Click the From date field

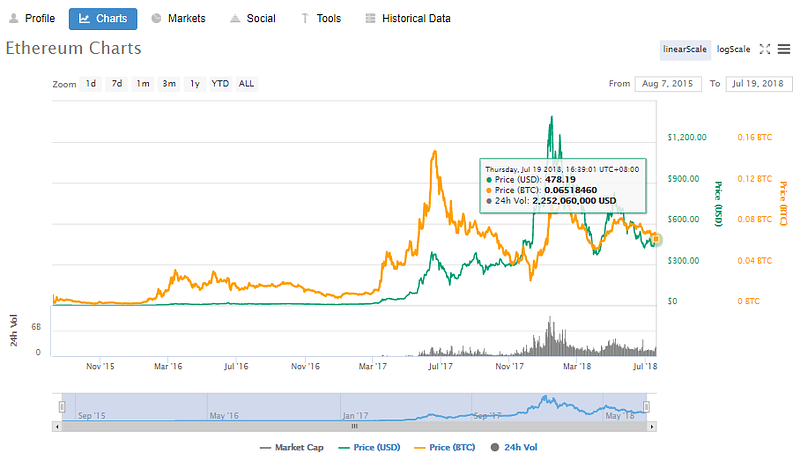pyautogui.click(x=668, y=84)
